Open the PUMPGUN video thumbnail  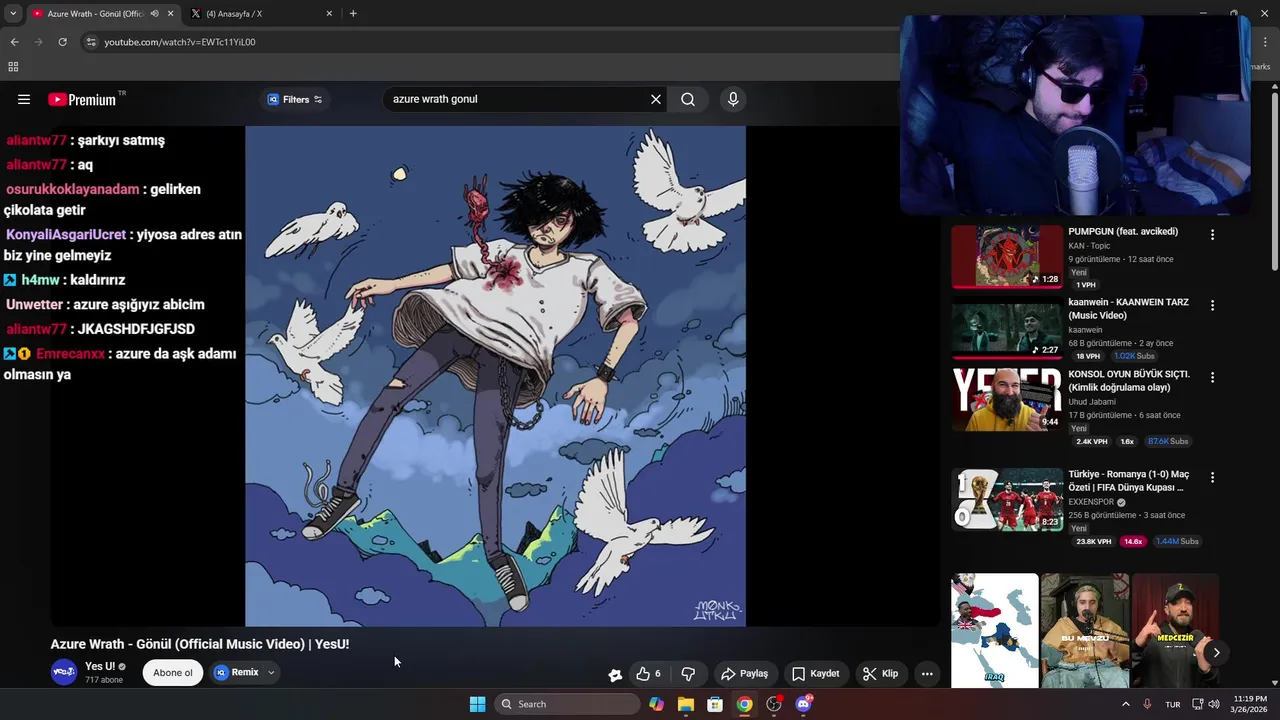click(x=1007, y=256)
